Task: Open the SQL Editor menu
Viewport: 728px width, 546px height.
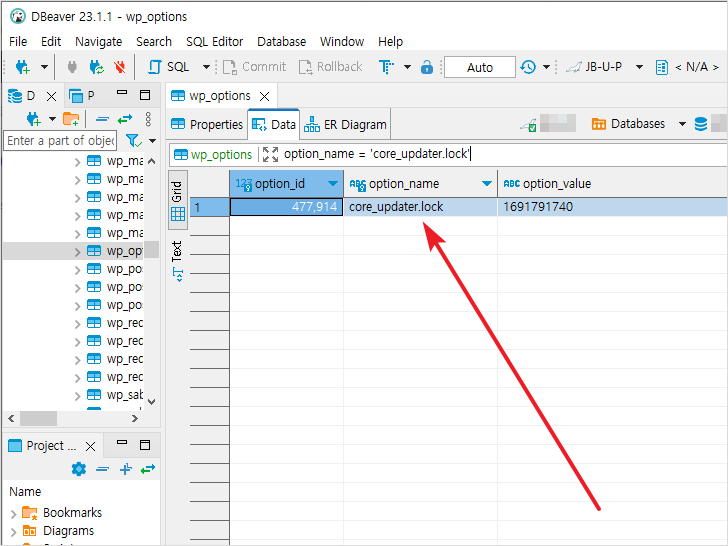Action: (x=214, y=42)
